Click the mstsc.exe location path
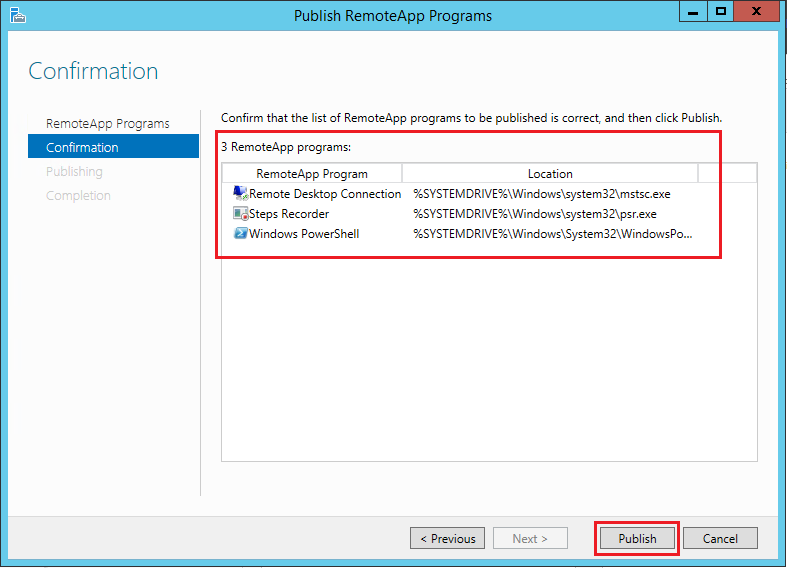787x568 pixels. [x=542, y=194]
